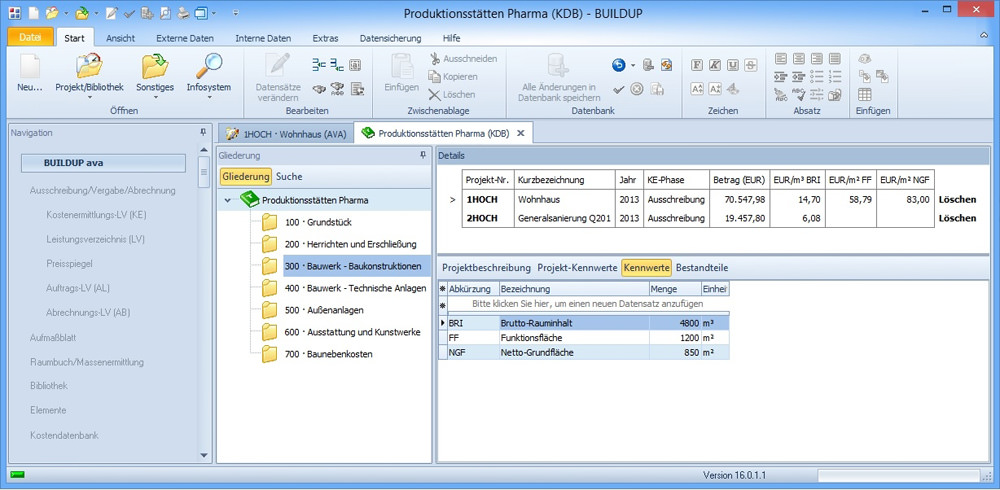Open the Extras ribbon tab
This screenshot has height=490, width=1000.
325,38
